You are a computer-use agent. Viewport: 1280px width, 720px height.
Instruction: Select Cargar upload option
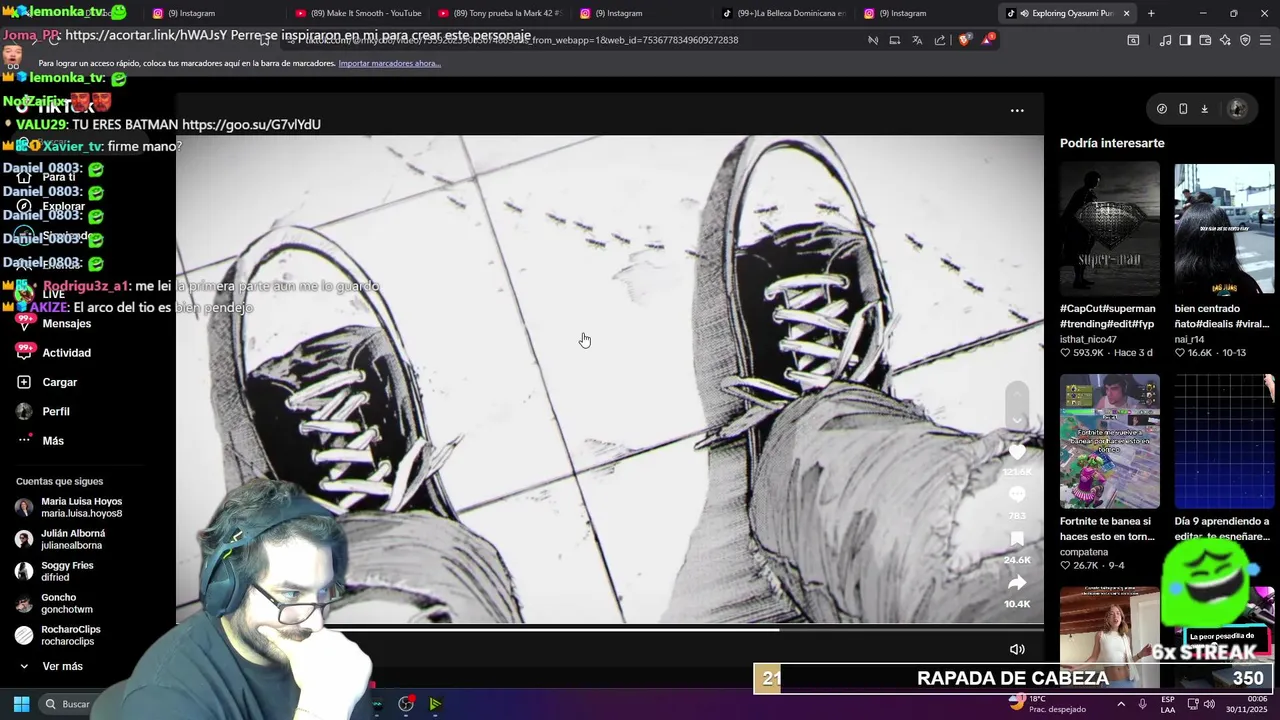[x=46, y=382]
